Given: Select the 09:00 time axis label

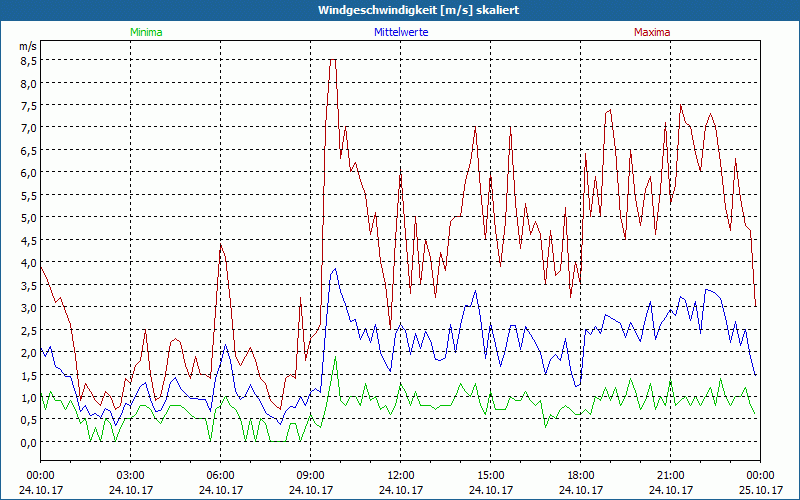Looking at the screenshot, I should tap(310, 475).
